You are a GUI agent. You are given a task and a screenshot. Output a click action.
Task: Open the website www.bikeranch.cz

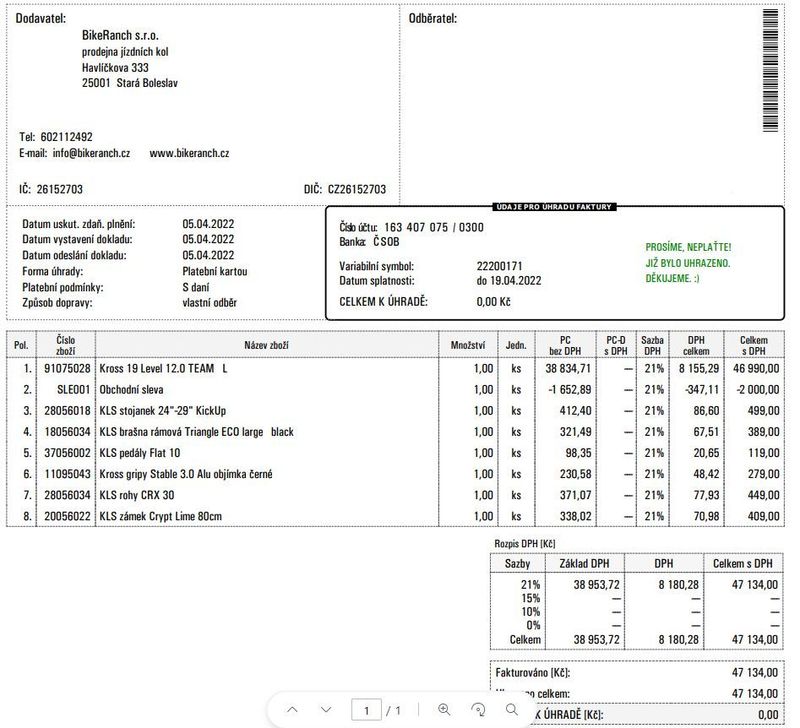point(189,153)
